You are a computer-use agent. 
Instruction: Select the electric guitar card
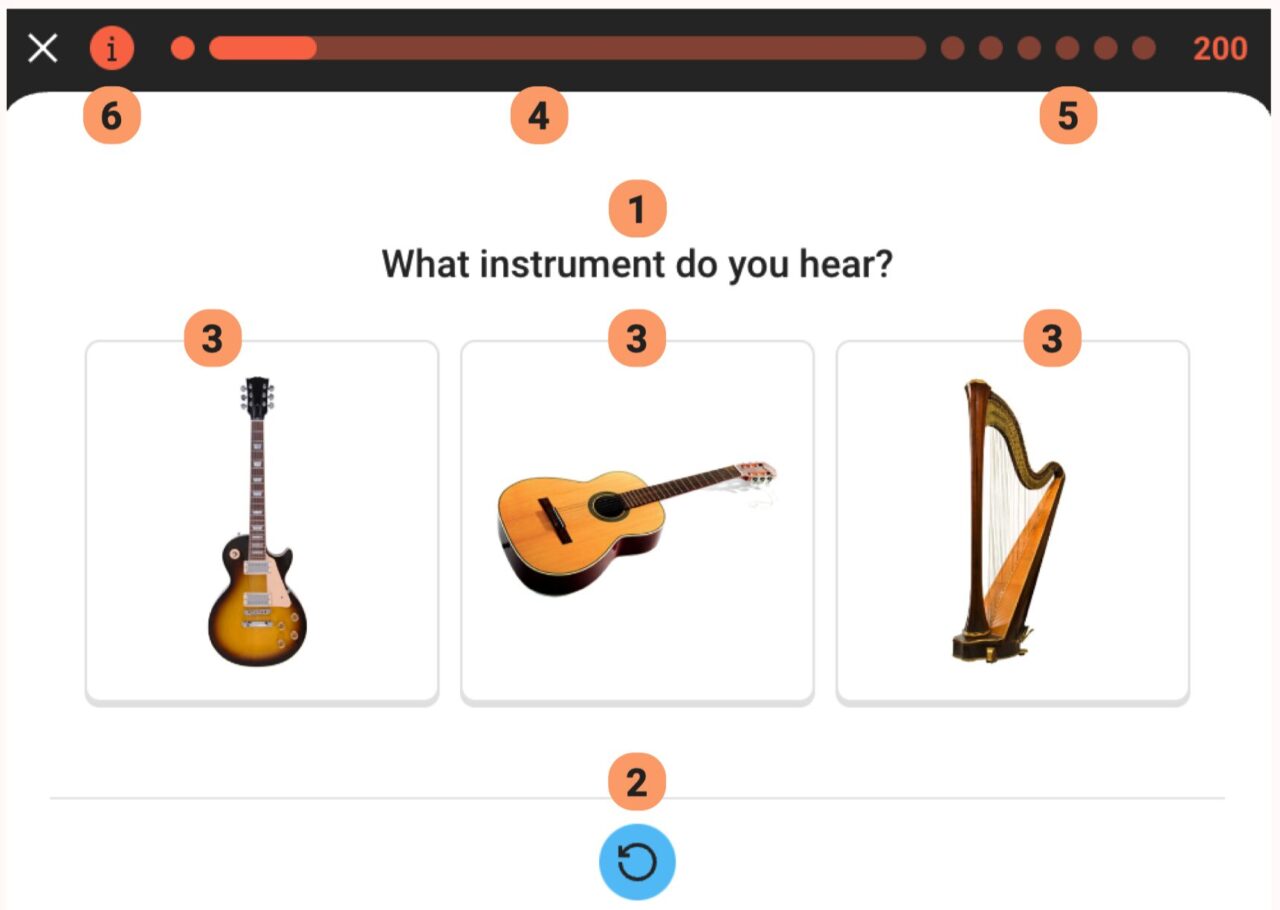[x=261, y=522]
